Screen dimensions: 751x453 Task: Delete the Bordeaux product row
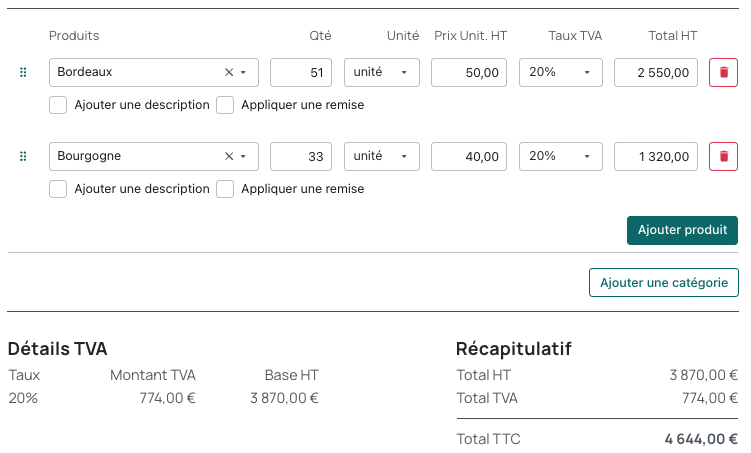(x=723, y=73)
